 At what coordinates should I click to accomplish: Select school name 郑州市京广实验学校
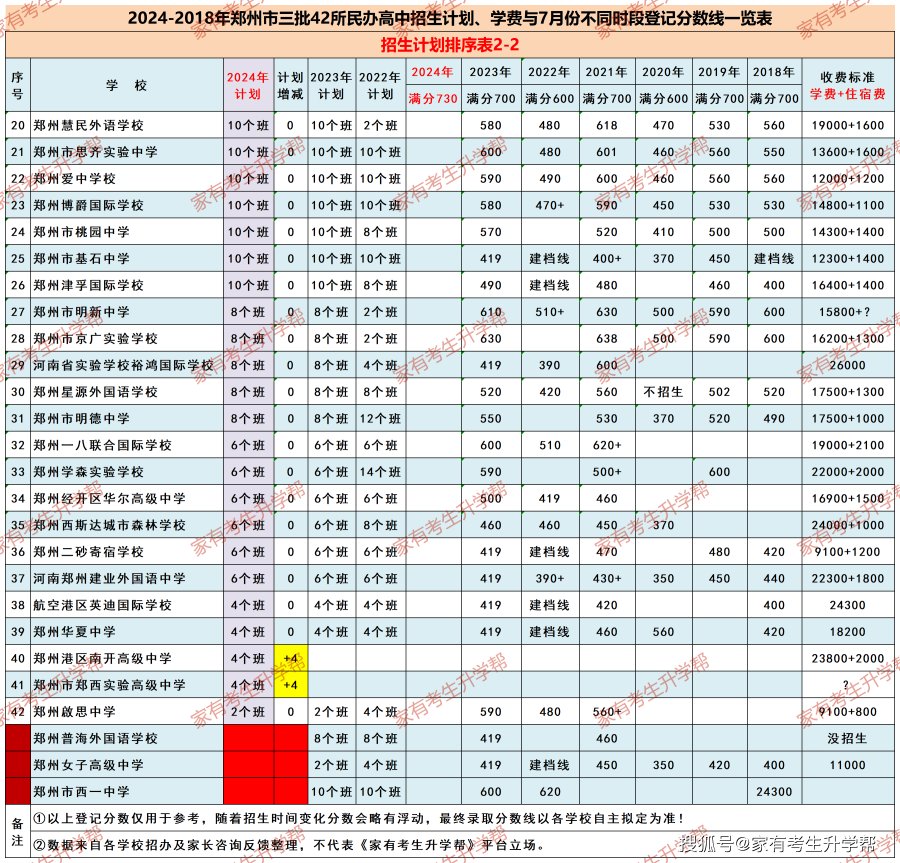coord(95,339)
